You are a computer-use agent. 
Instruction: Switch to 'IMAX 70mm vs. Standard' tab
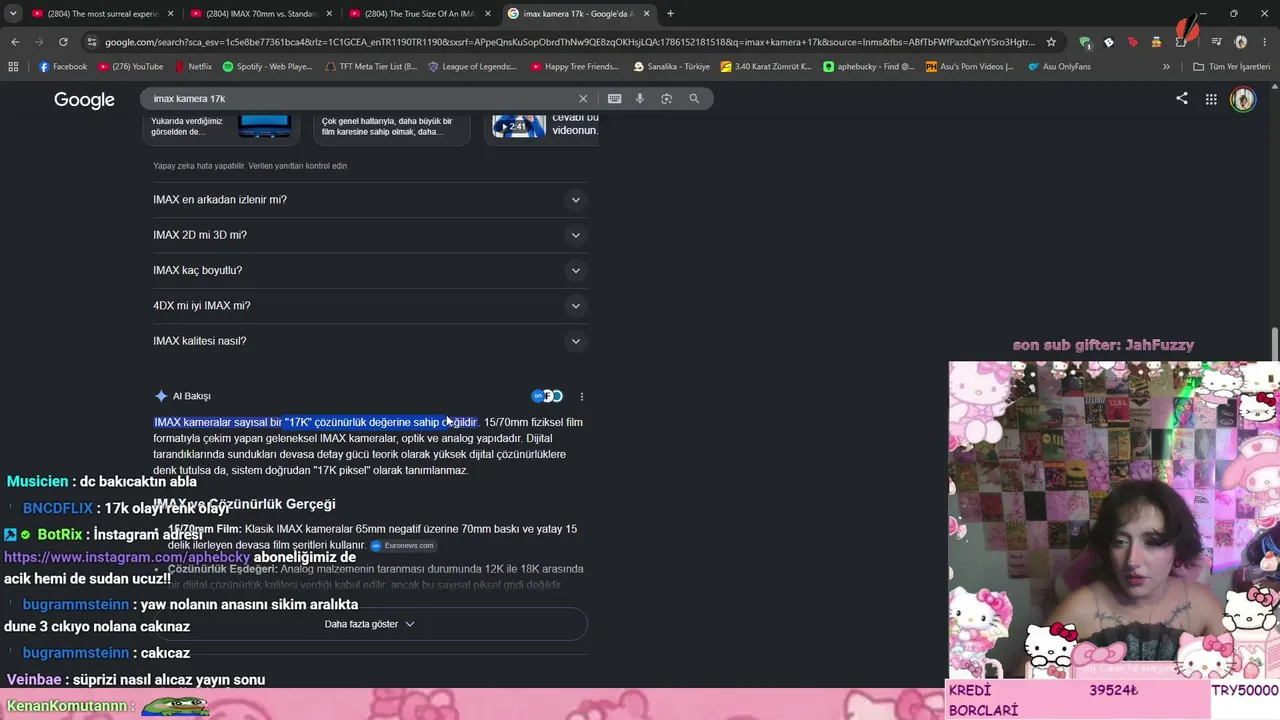coord(262,14)
